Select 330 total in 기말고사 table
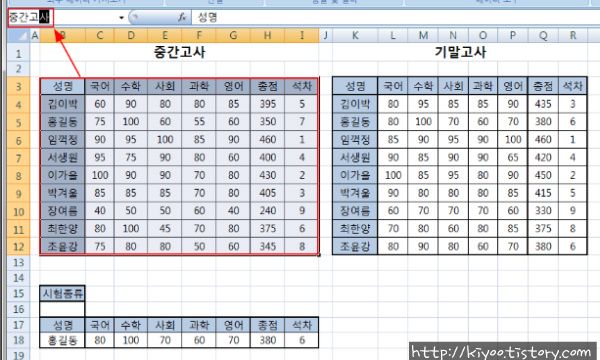Image resolution: width=600 pixels, height=360 pixels. pyautogui.click(x=543, y=211)
